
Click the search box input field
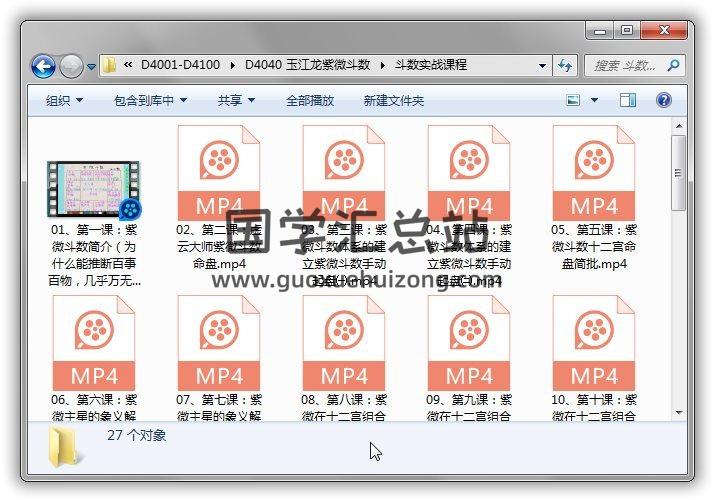(x=630, y=66)
